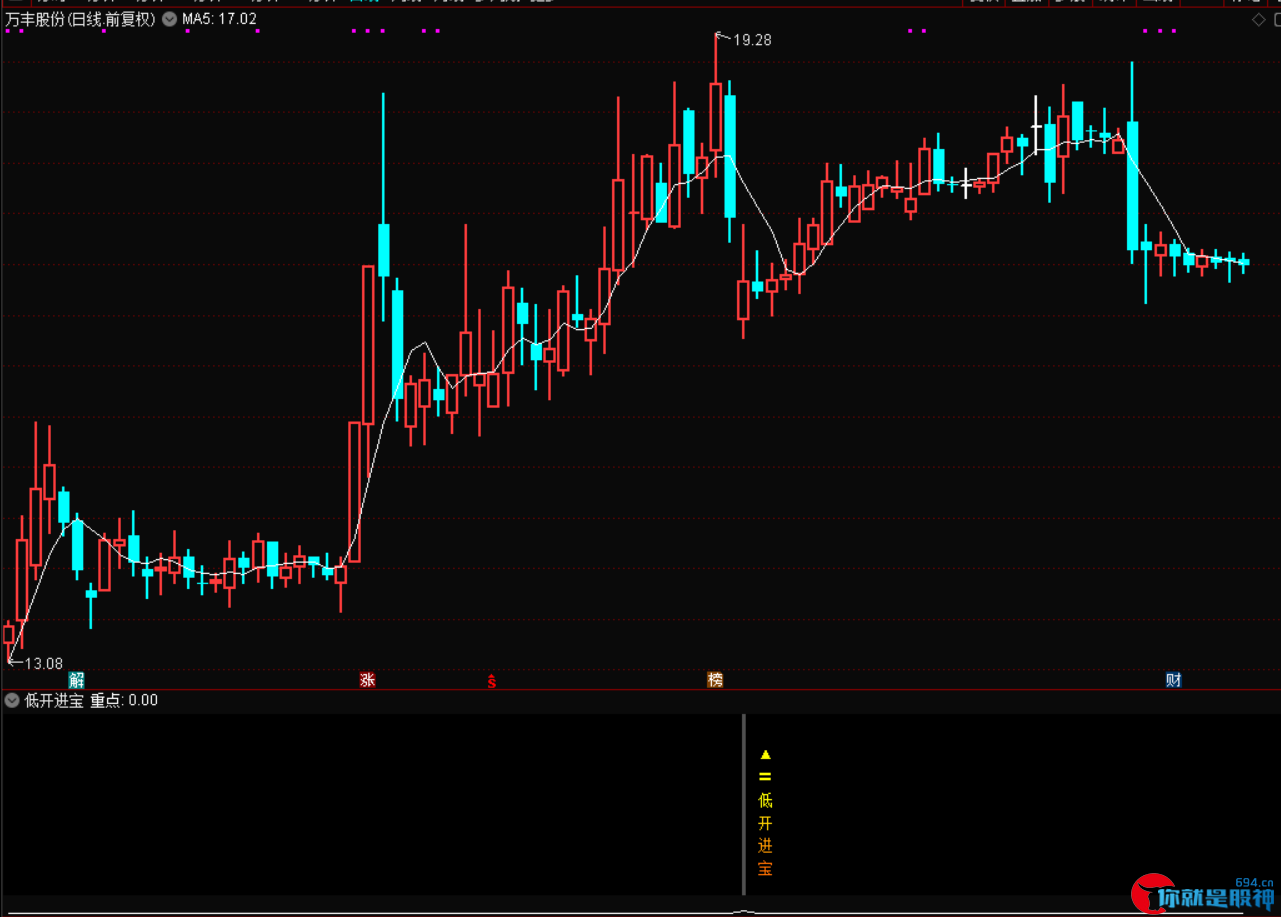This screenshot has height=917, width=1281.
Task: Open the 涨 event marker below the chart
Action: (x=367, y=680)
